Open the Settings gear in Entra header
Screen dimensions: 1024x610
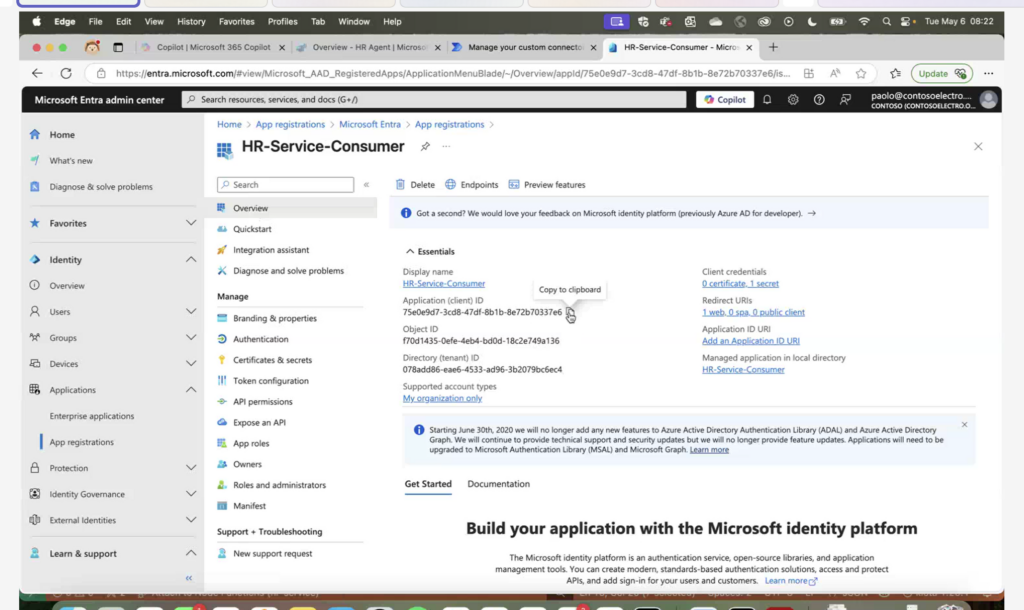click(793, 100)
